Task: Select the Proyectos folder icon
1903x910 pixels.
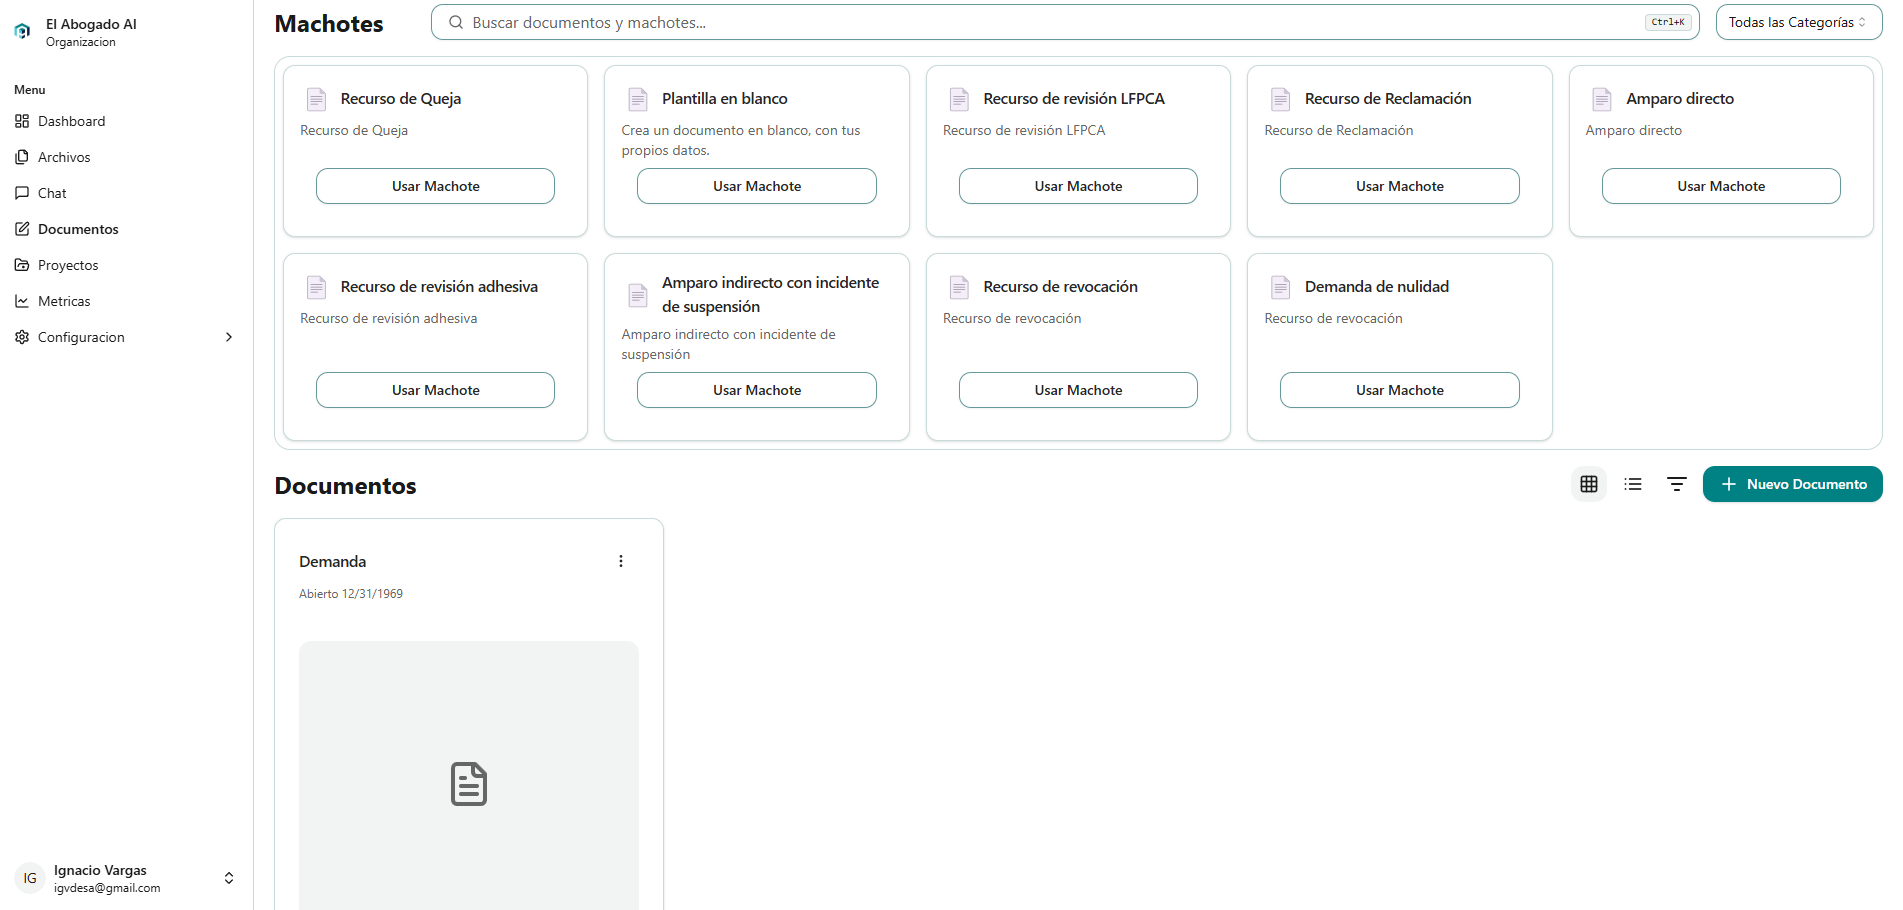Action: click(x=22, y=264)
